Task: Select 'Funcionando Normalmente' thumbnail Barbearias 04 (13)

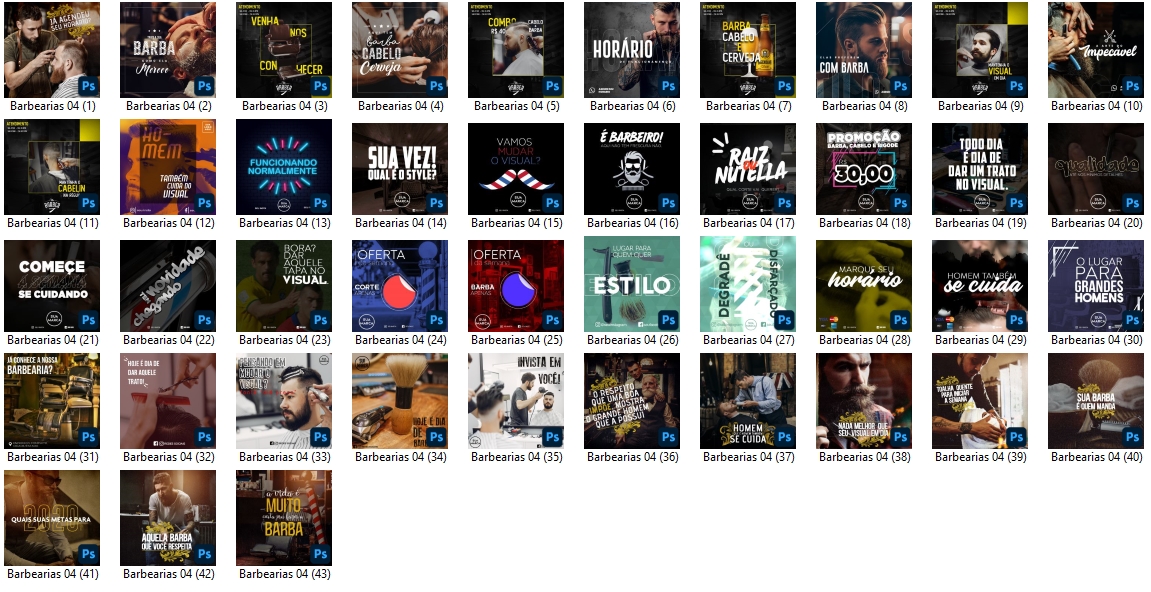Action: pyautogui.click(x=284, y=168)
